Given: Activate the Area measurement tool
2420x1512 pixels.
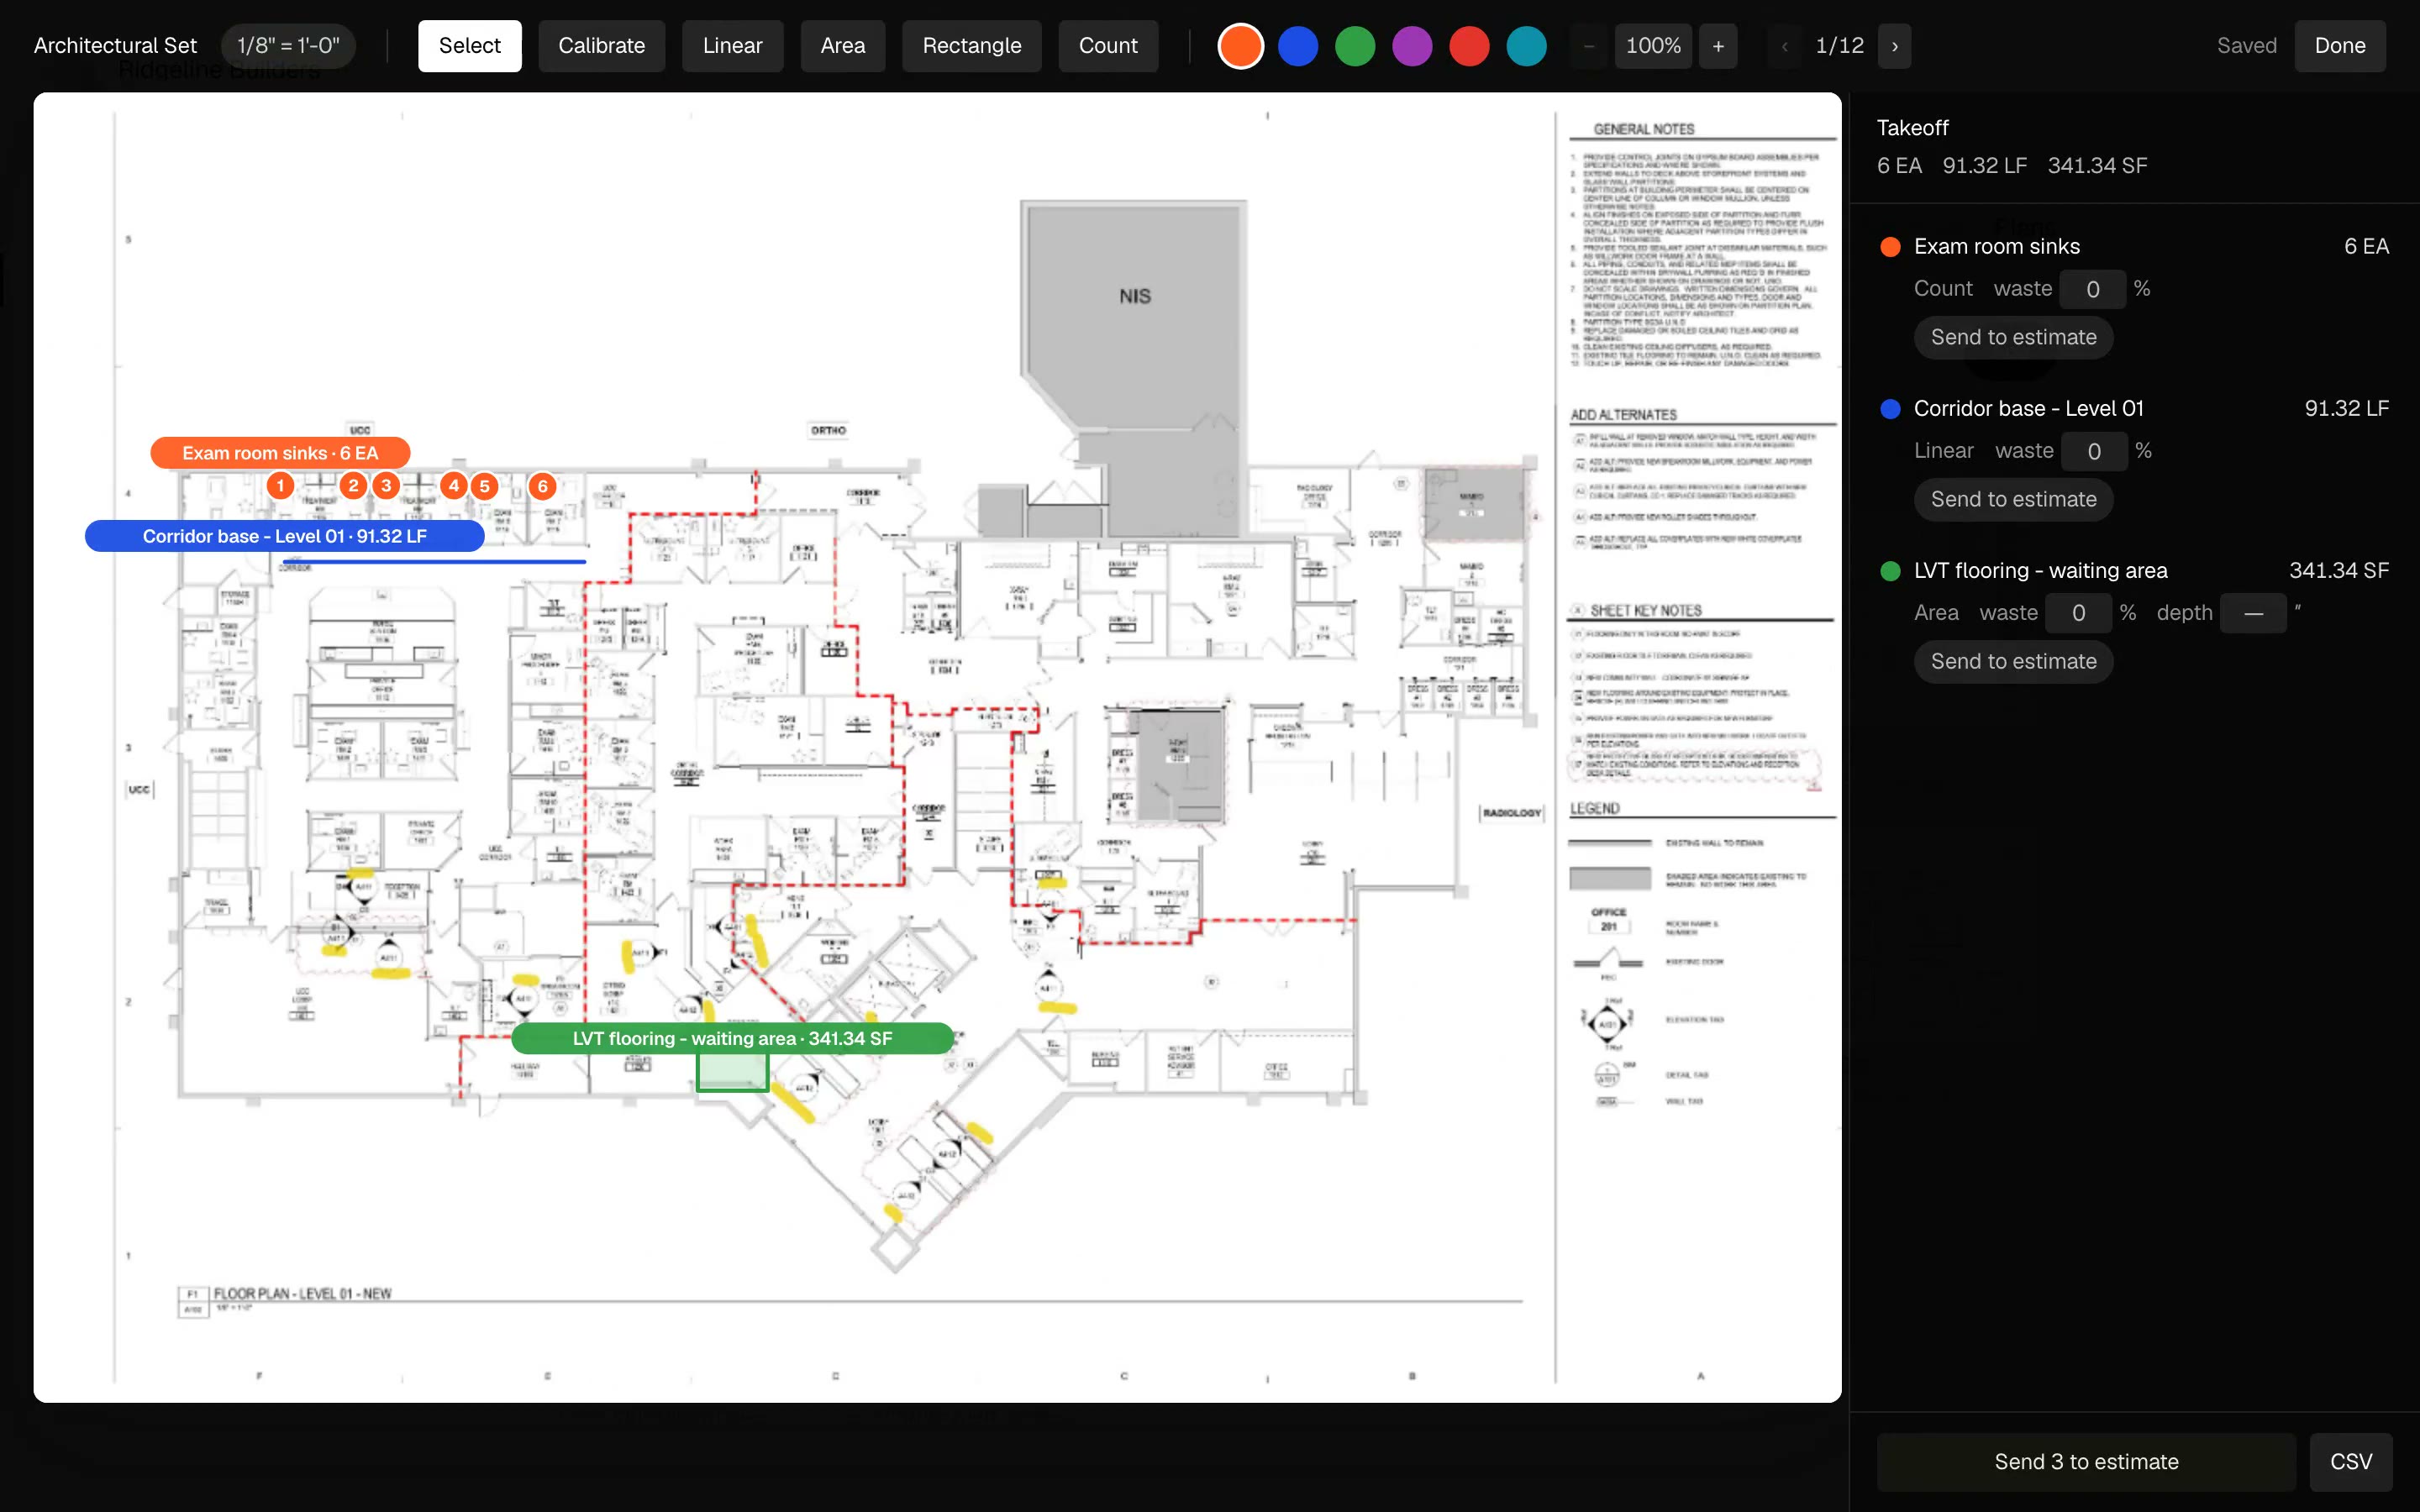Looking at the screenshot, I should coord(842,46).
